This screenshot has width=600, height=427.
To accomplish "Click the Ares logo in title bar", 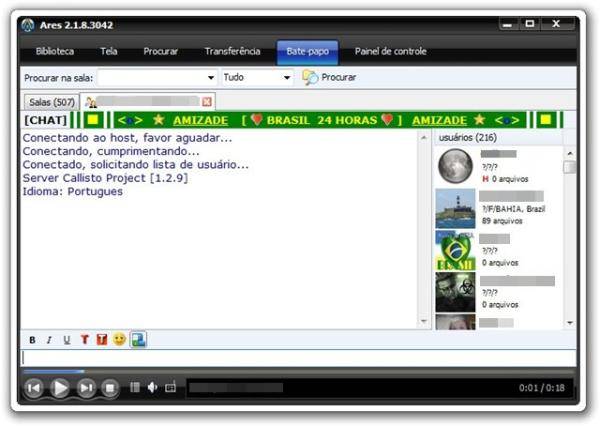I will point(28,25).
